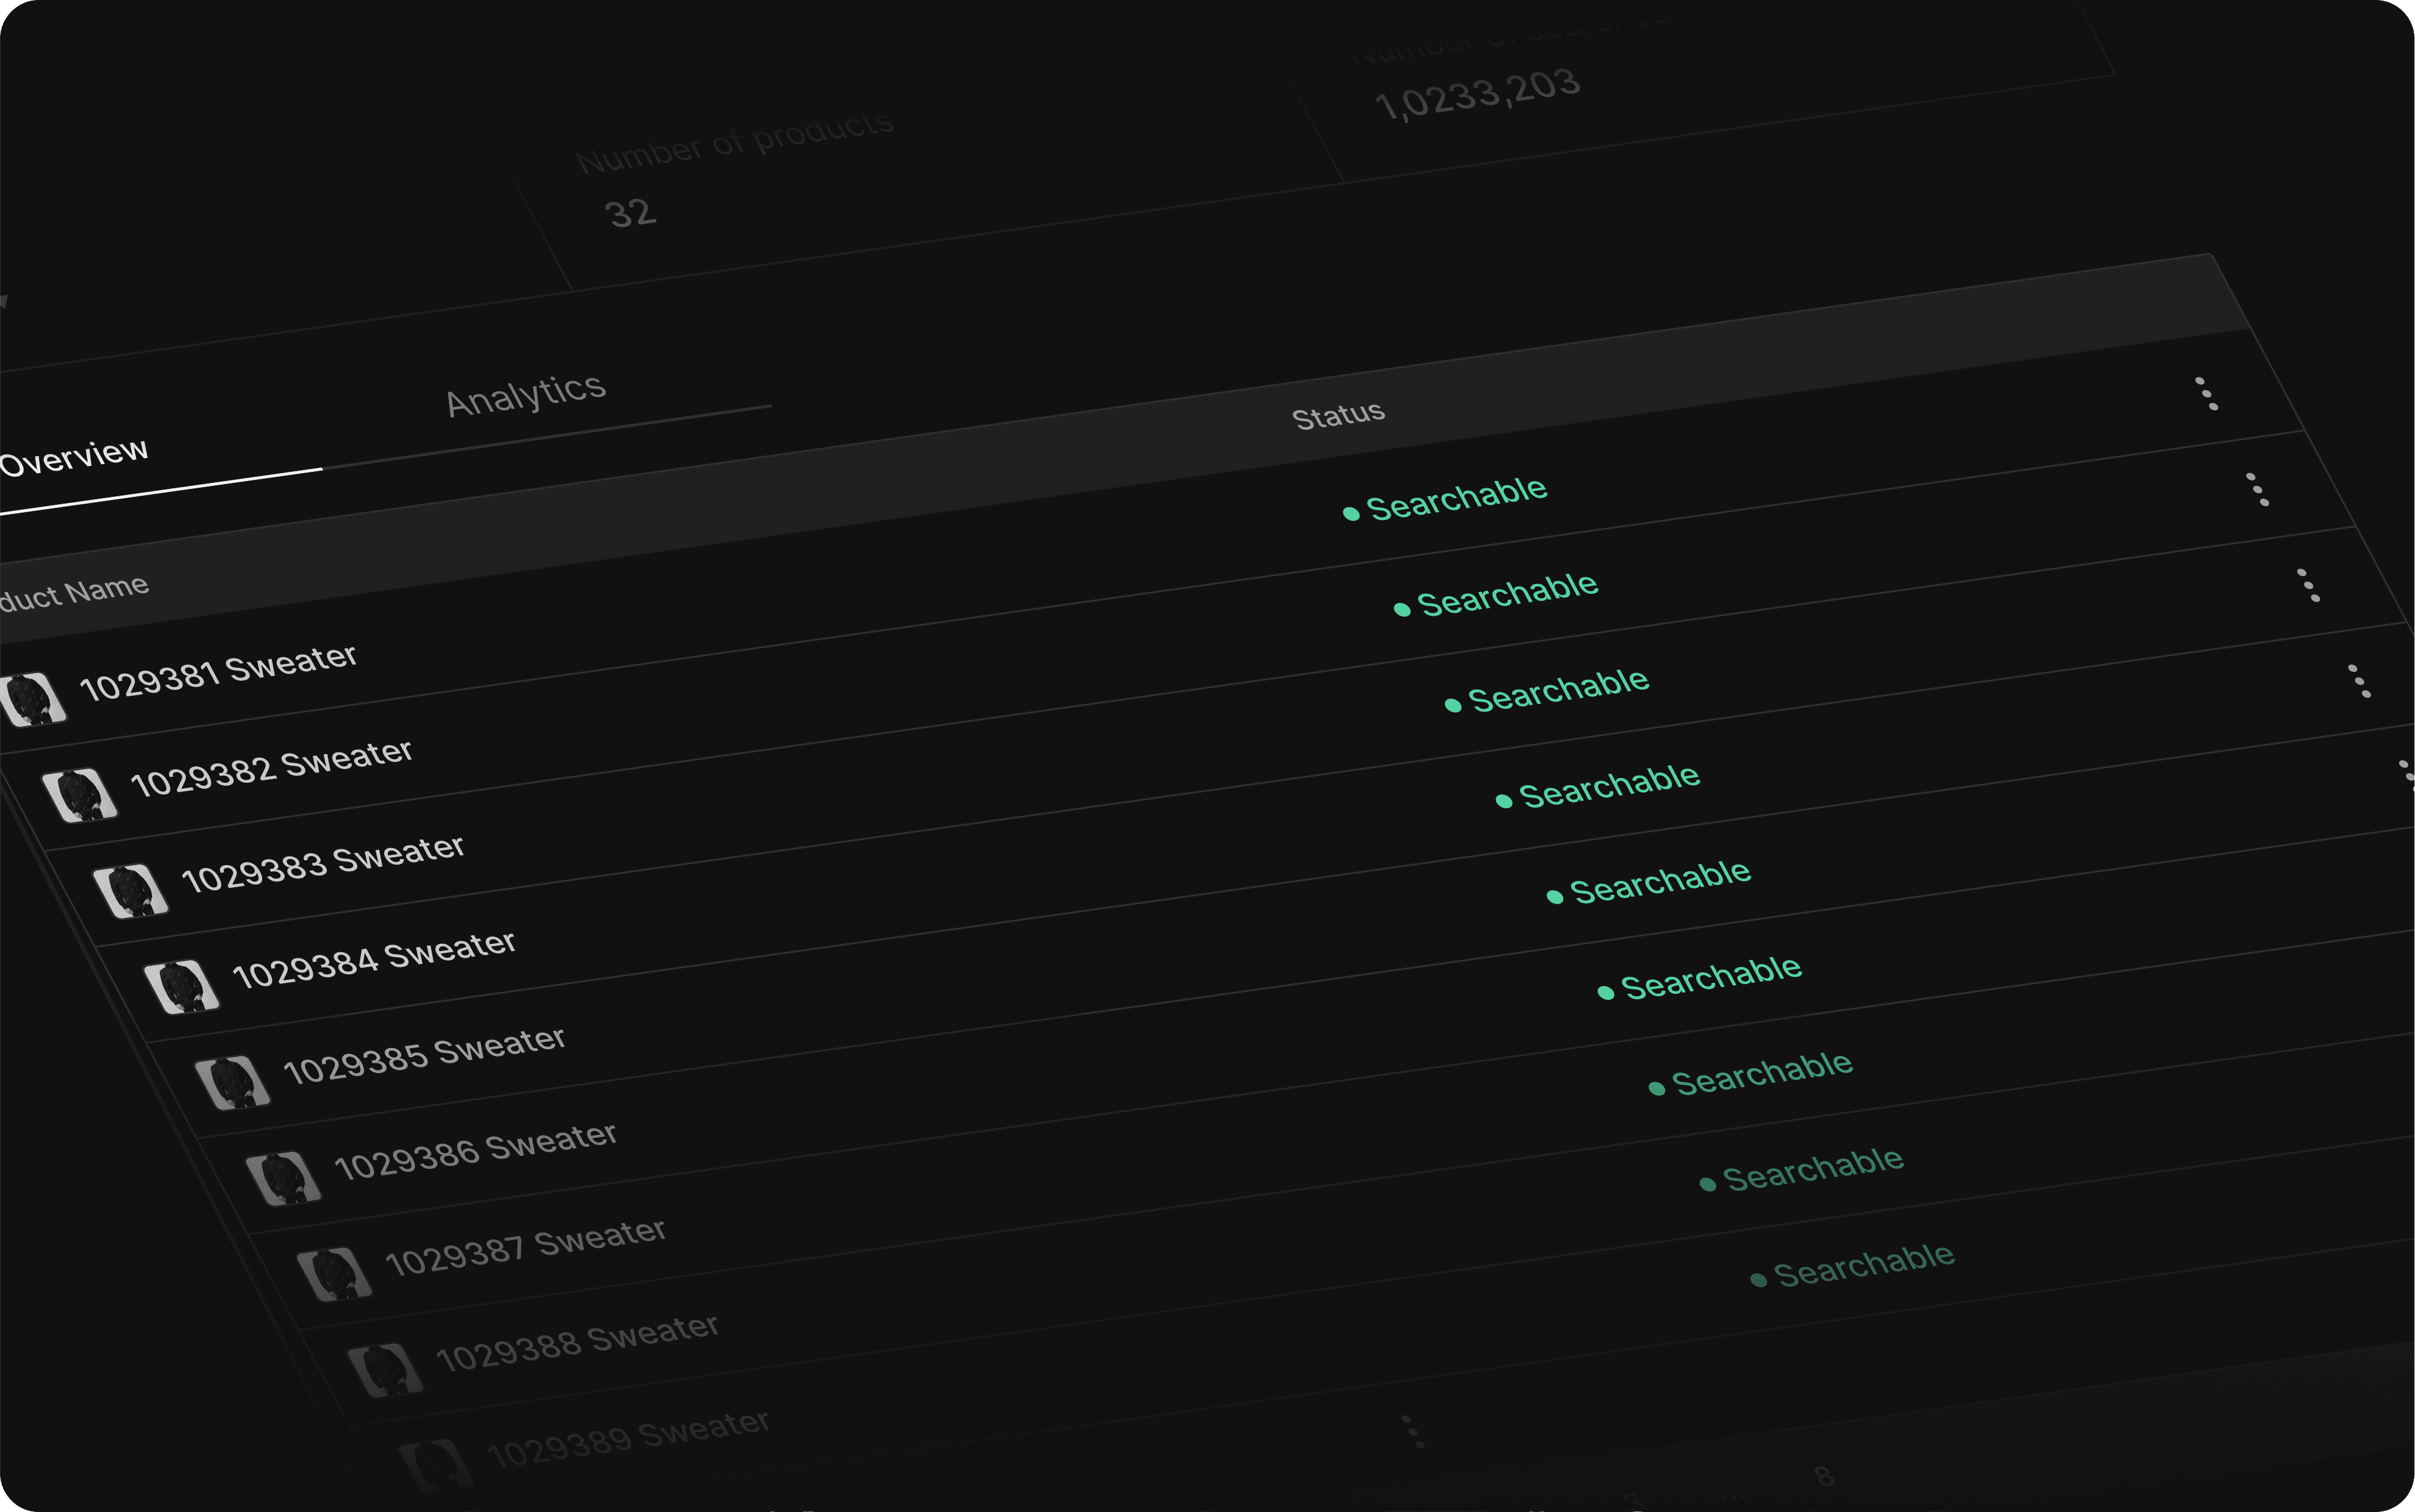
Task: Select the Overview tab
Action: pyautogui.click(x=75, y=457)
